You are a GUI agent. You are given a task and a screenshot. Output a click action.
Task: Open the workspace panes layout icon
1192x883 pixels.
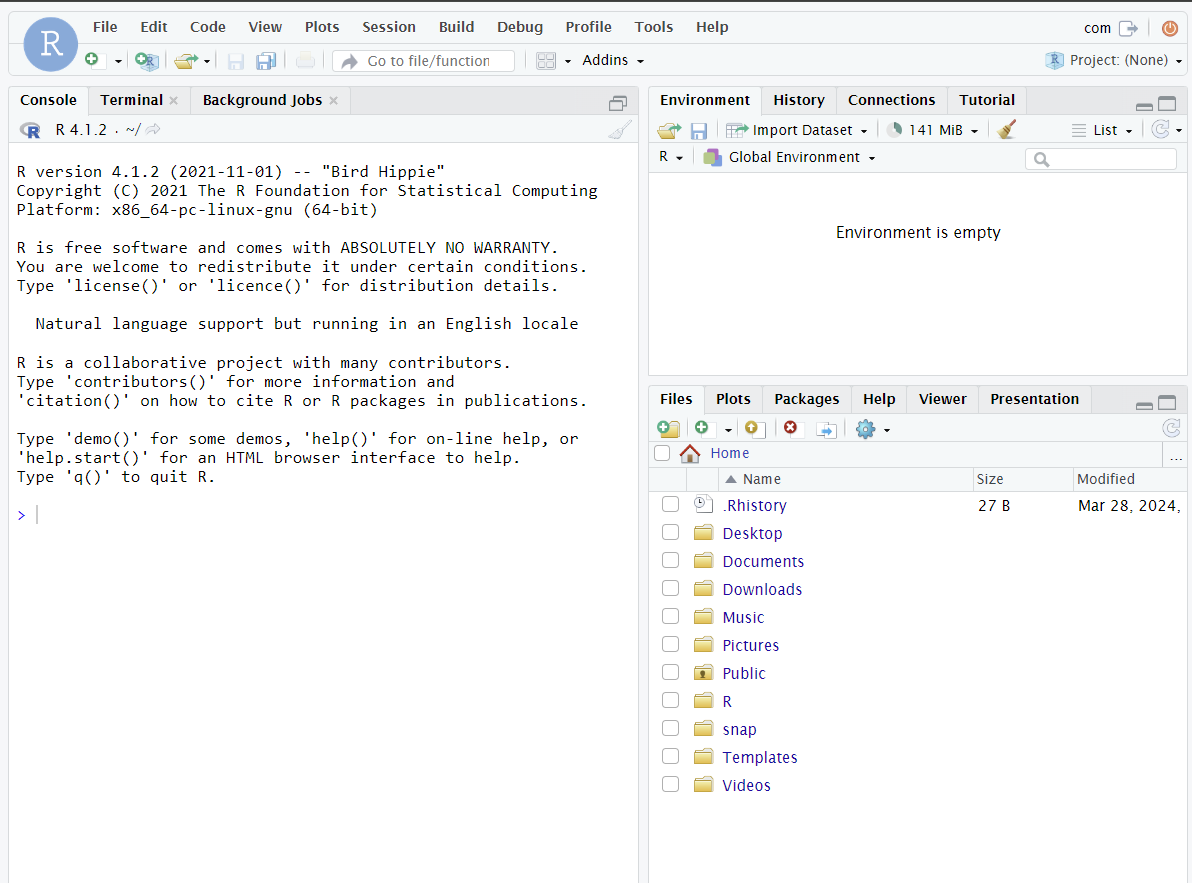pyautogui.click(x=546, y=61)
